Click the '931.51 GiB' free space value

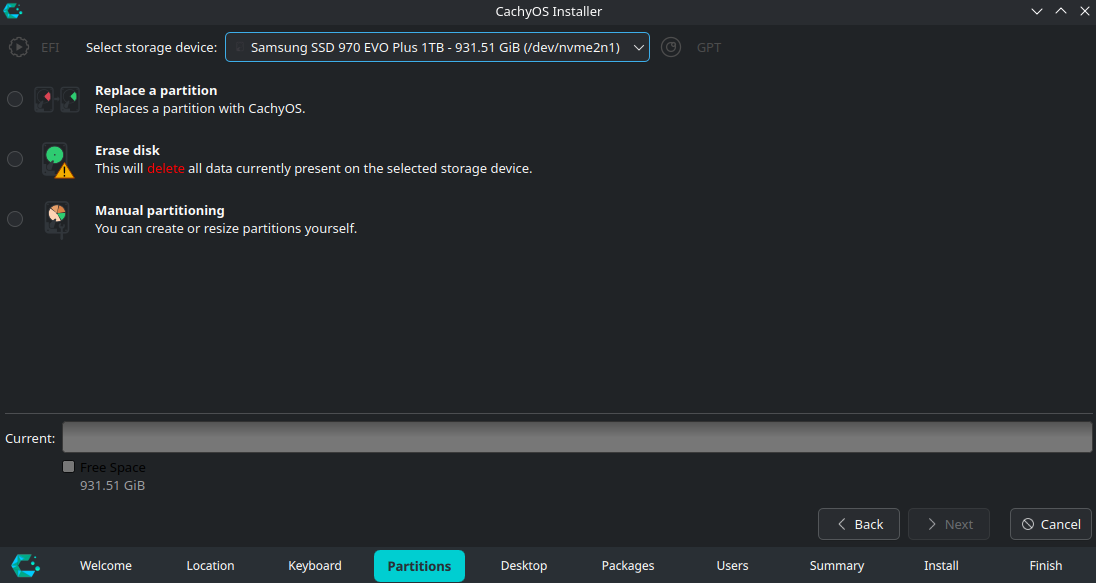coord(113,485)
